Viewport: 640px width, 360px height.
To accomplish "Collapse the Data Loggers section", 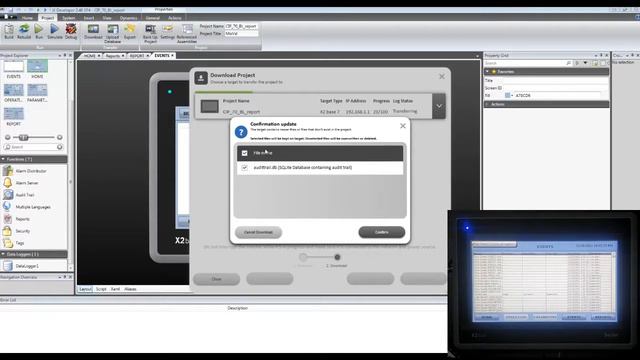I will (x=3, y=254).
